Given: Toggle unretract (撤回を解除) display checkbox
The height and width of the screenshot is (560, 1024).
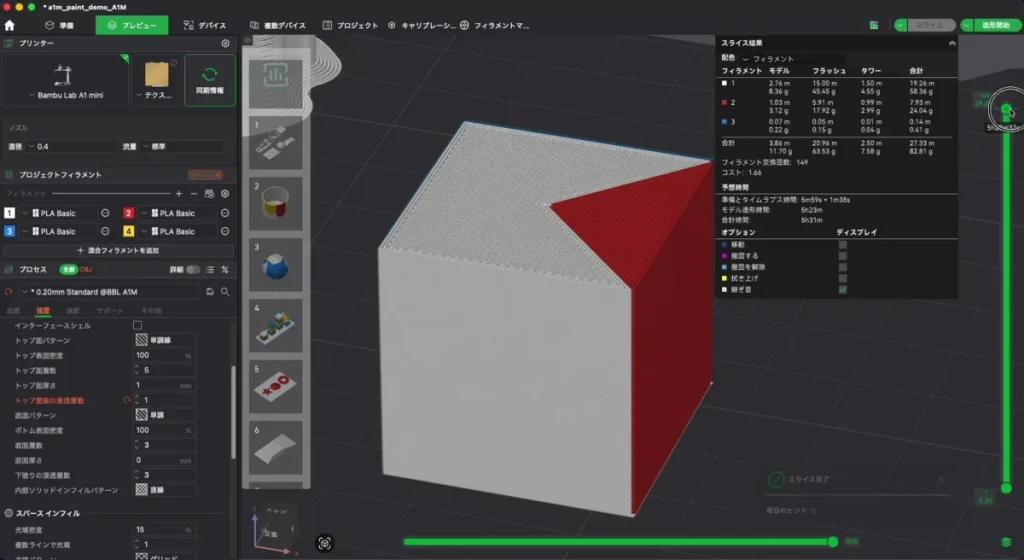Looking at the screenshot, I should click(x=842, y=267).
